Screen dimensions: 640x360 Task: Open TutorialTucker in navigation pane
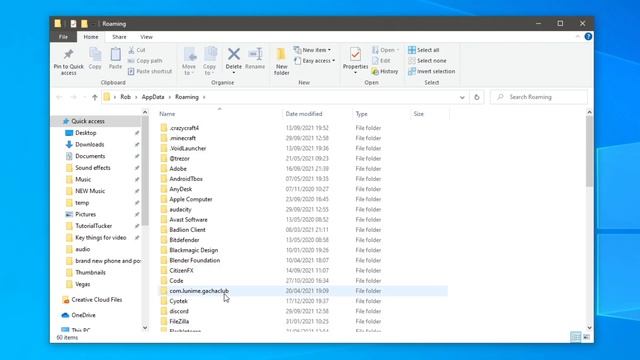tap(93, 226)
